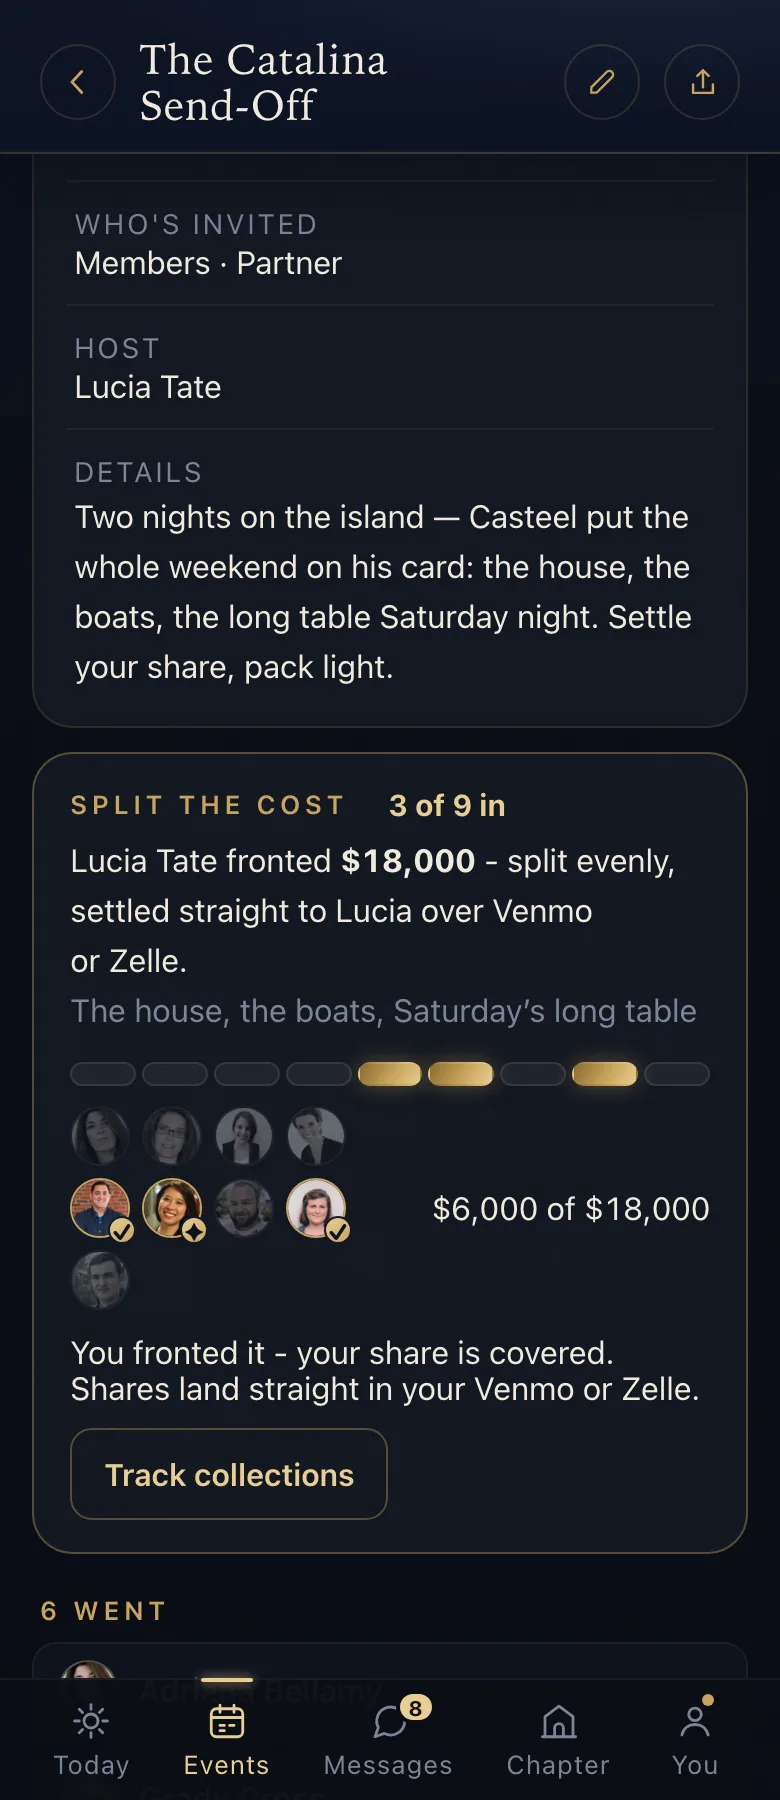Open the Events calendar icon
This screenshot has width=780, height=1800.
pyautogui.click(x=227, y=1721)
